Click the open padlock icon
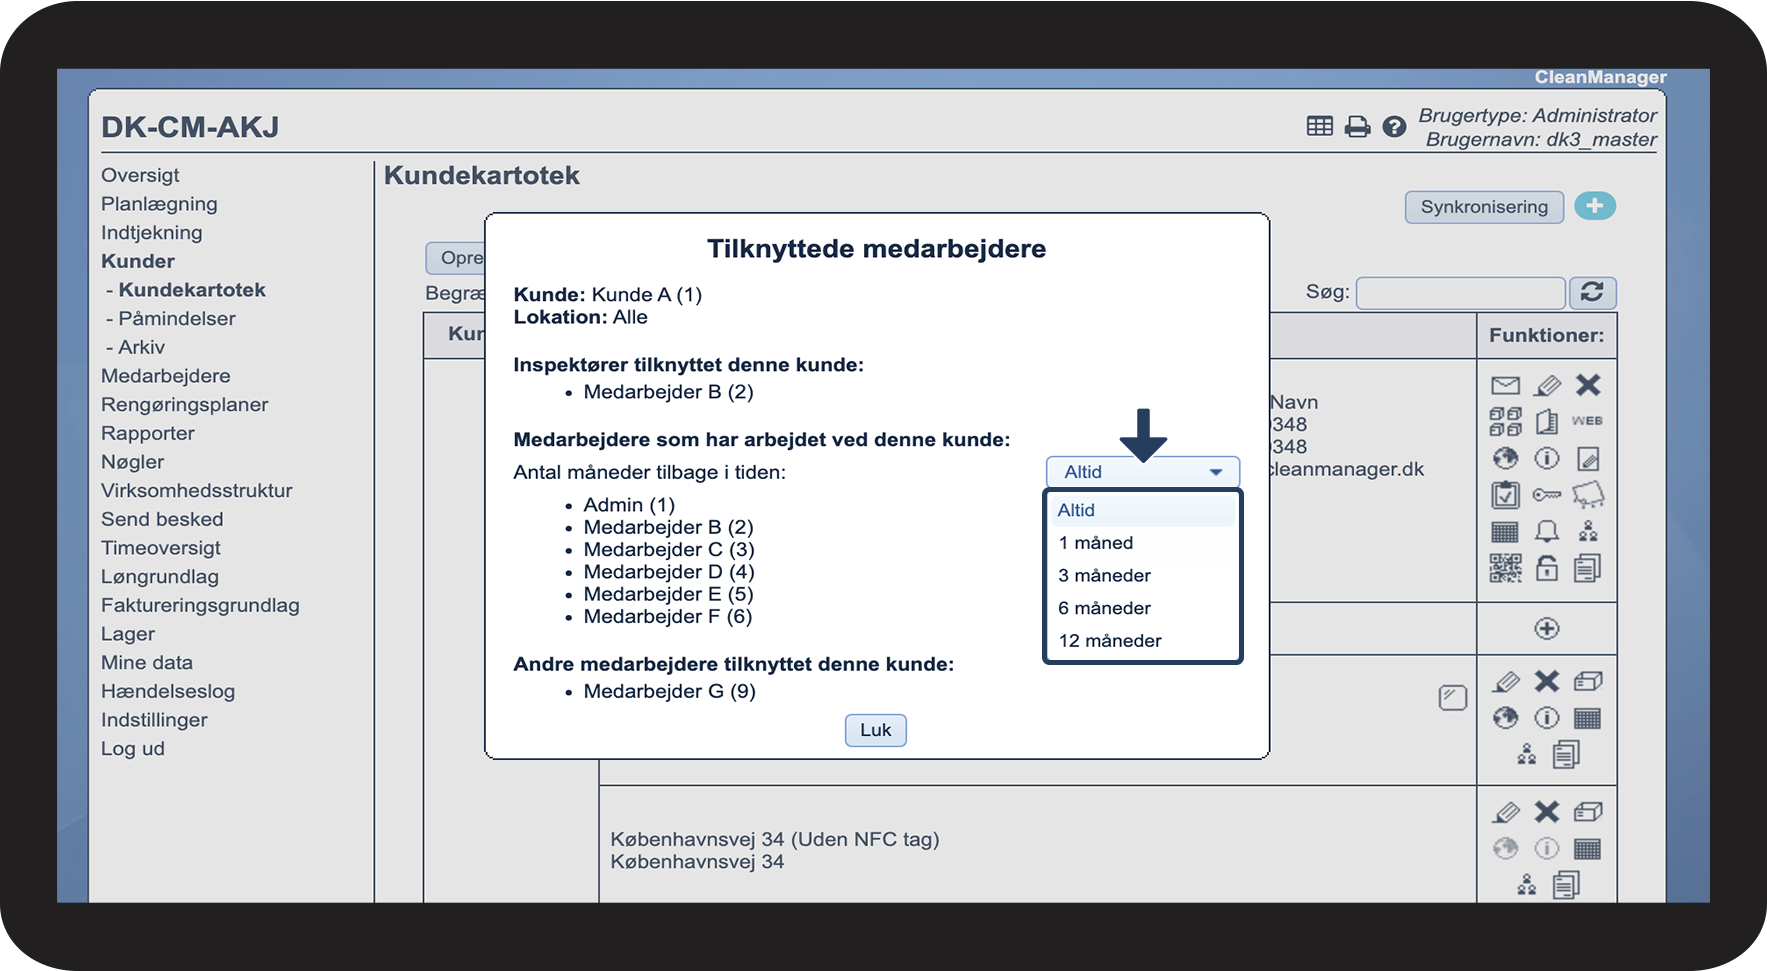 [1546, 568]
